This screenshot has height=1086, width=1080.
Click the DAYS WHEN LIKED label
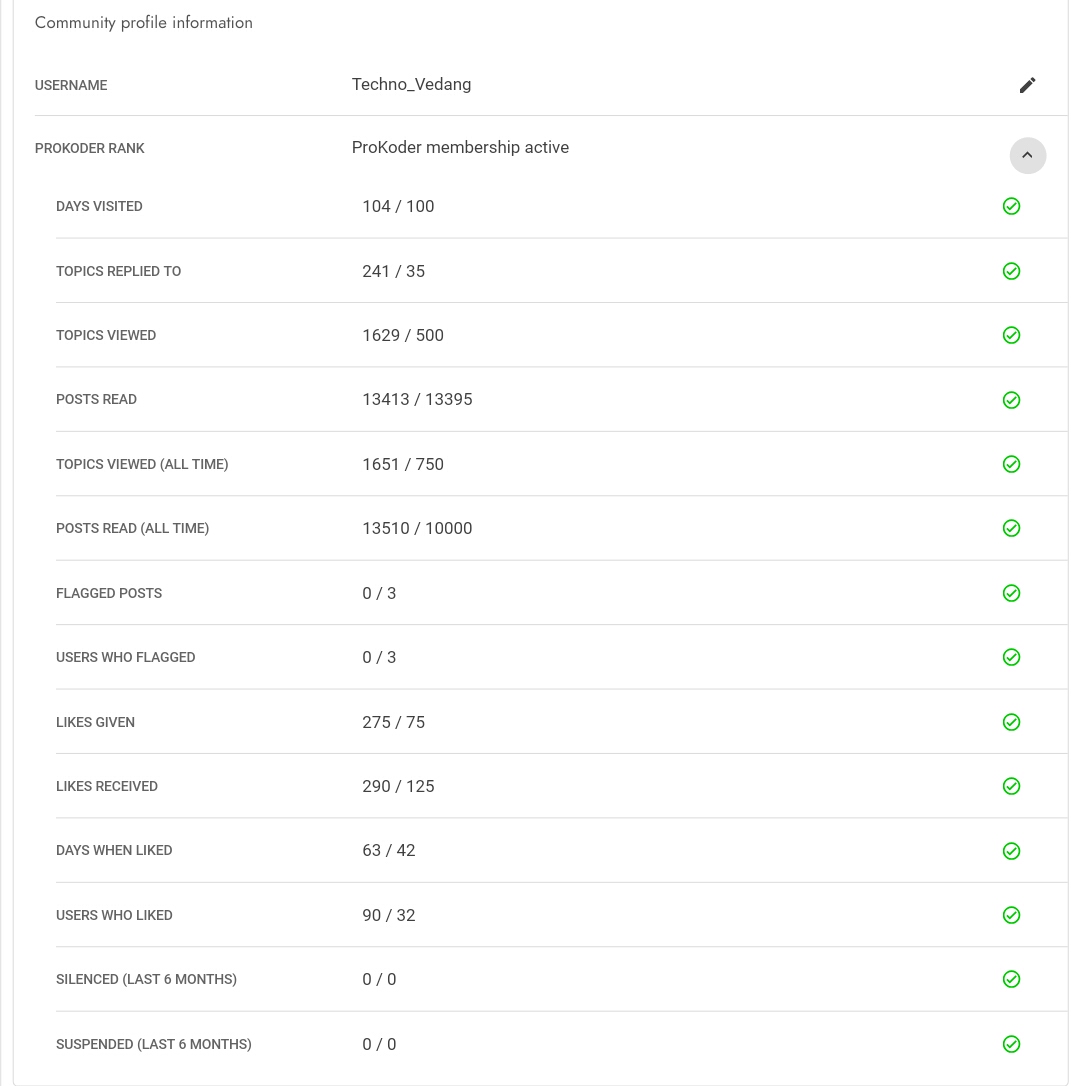[x=114, y=851]
